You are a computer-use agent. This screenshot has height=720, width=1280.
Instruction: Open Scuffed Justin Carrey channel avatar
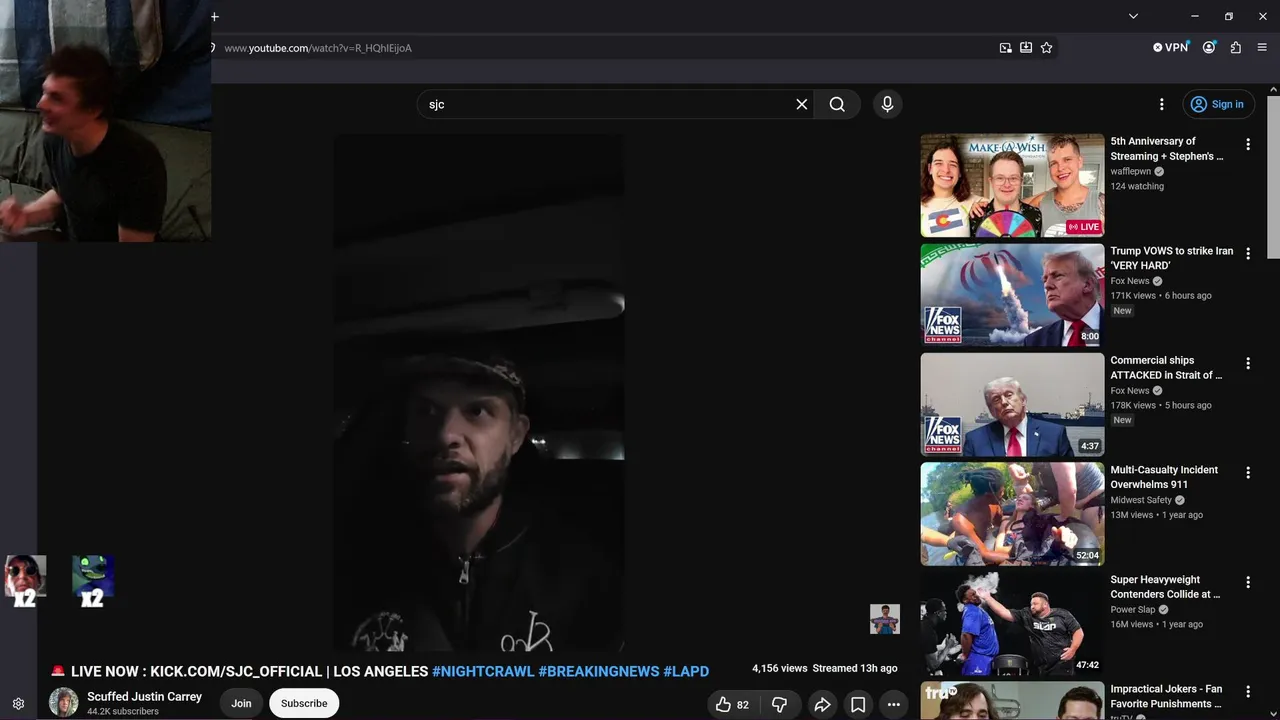[x=64, y=702]
